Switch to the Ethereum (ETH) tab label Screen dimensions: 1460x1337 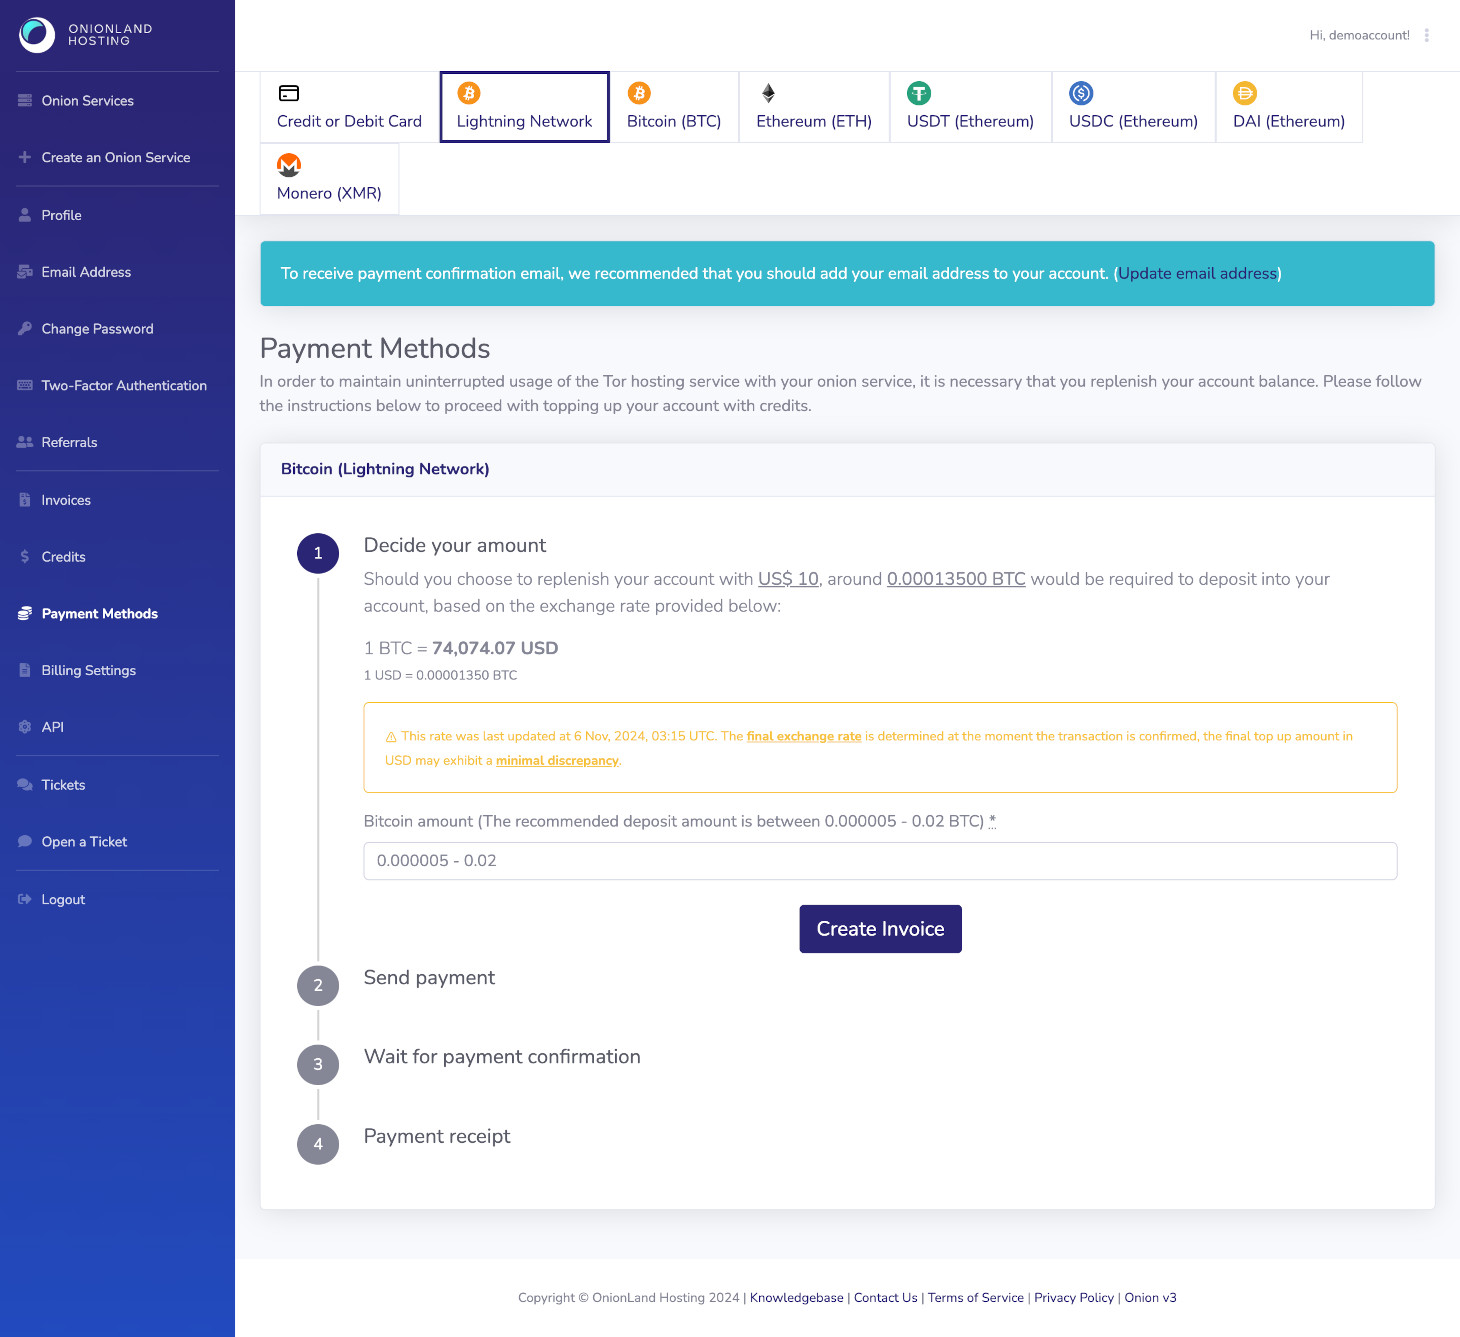(814, 121)
